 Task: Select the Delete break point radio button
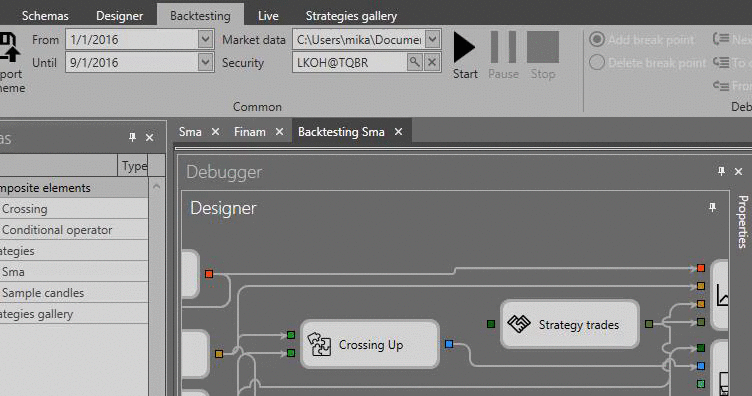(597, 62)
